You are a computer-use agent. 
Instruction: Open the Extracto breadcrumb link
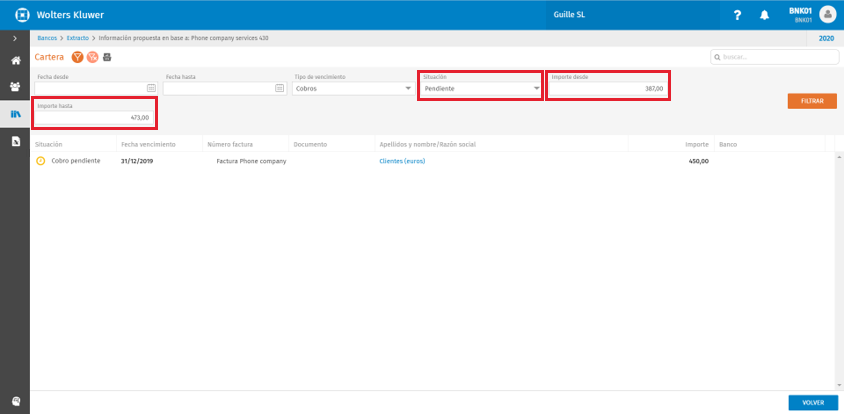[78, 38]
